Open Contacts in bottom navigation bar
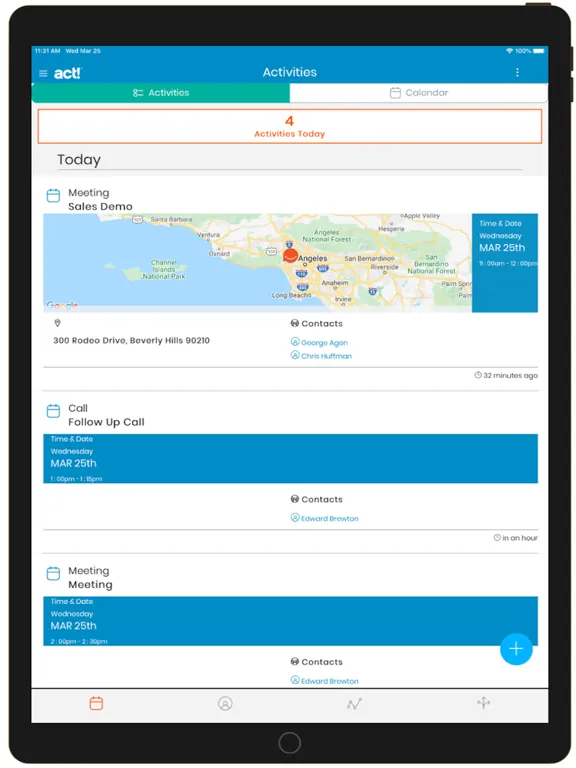The height and width of the screenshot is (768, 576). tap(225, 703)
